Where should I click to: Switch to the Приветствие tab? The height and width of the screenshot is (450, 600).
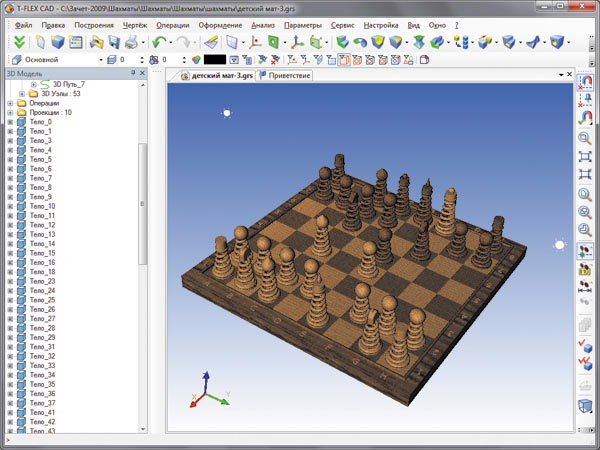tap(285, 75)
